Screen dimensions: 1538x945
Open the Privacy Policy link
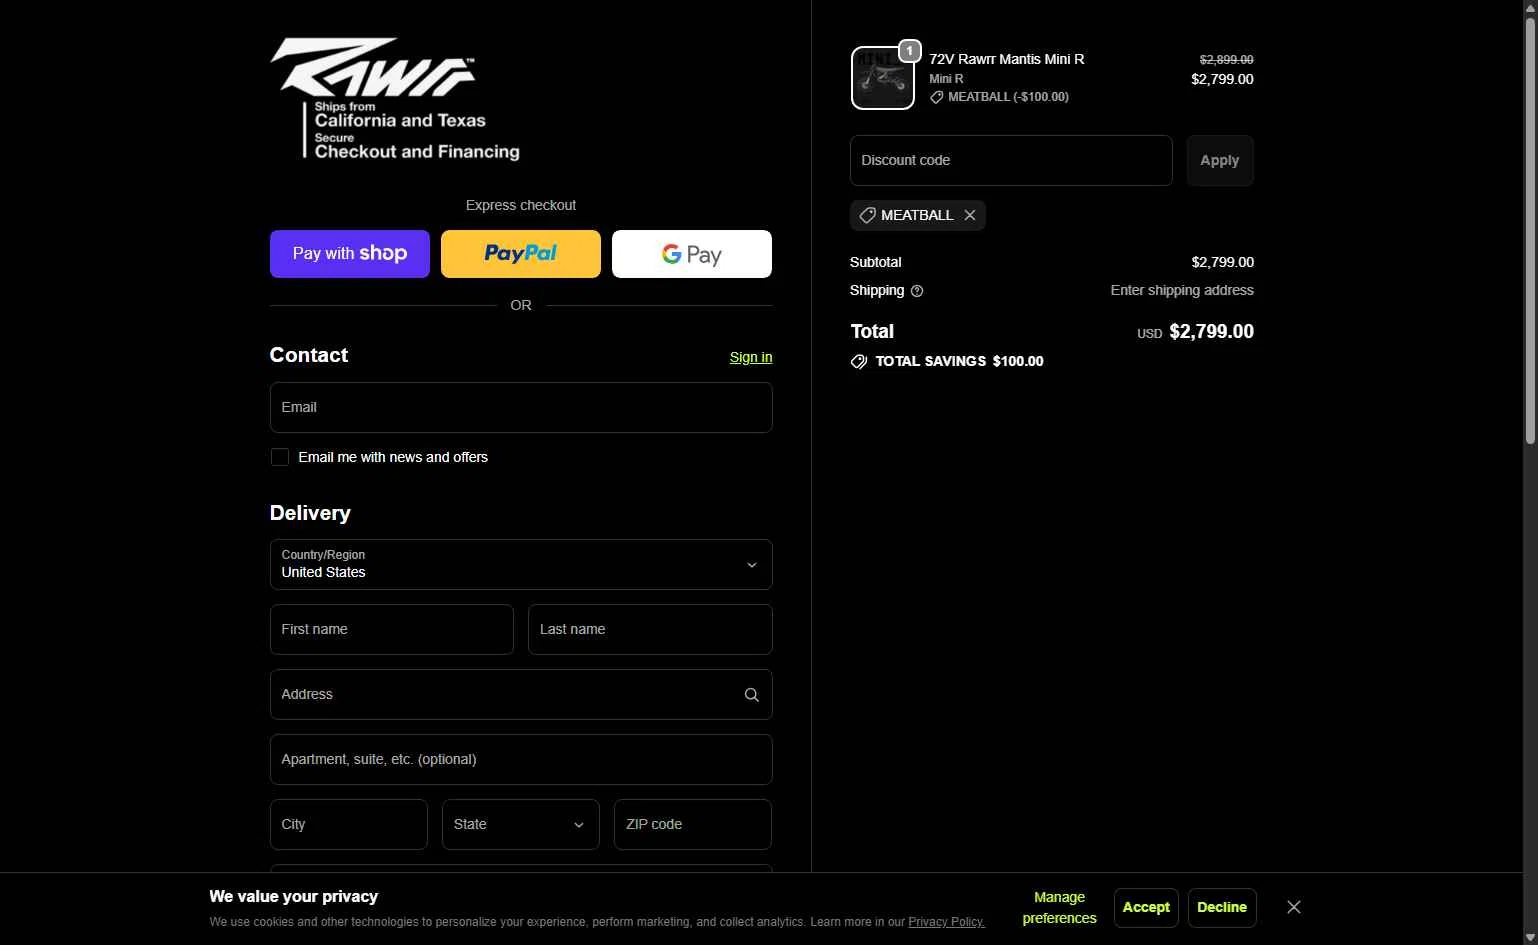pyautogui.click(x=946, y=922)
